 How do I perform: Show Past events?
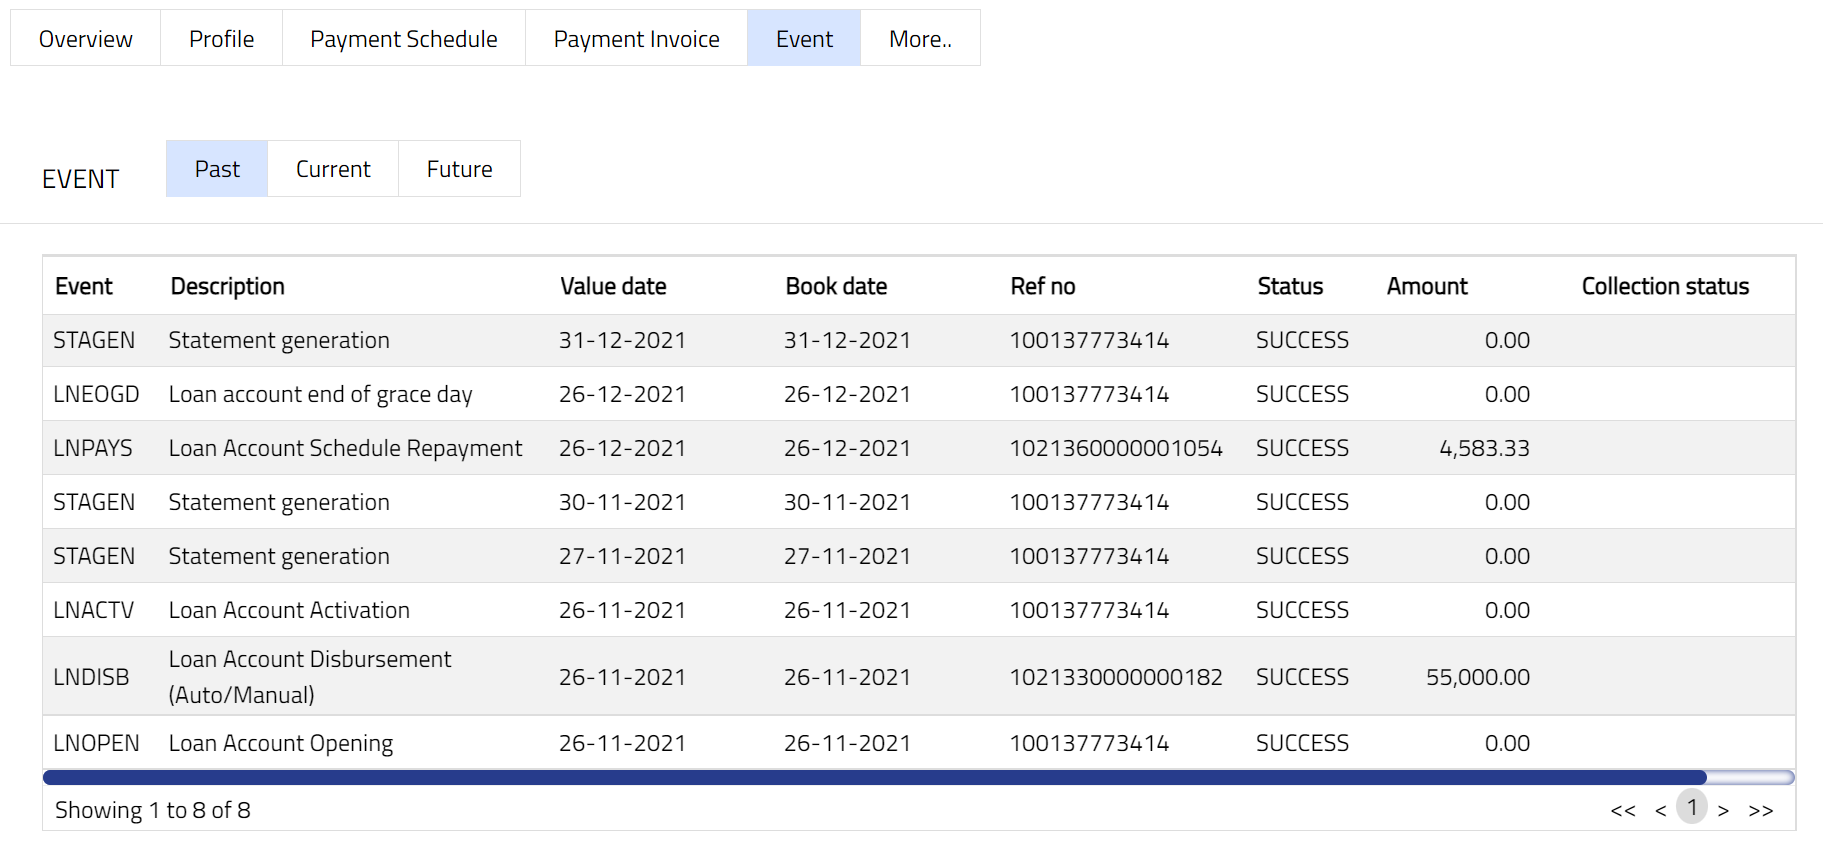point(217,169)
